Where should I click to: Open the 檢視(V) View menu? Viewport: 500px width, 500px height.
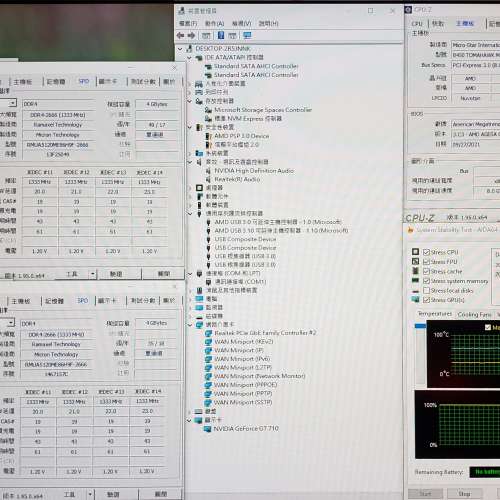pos(241,23)
